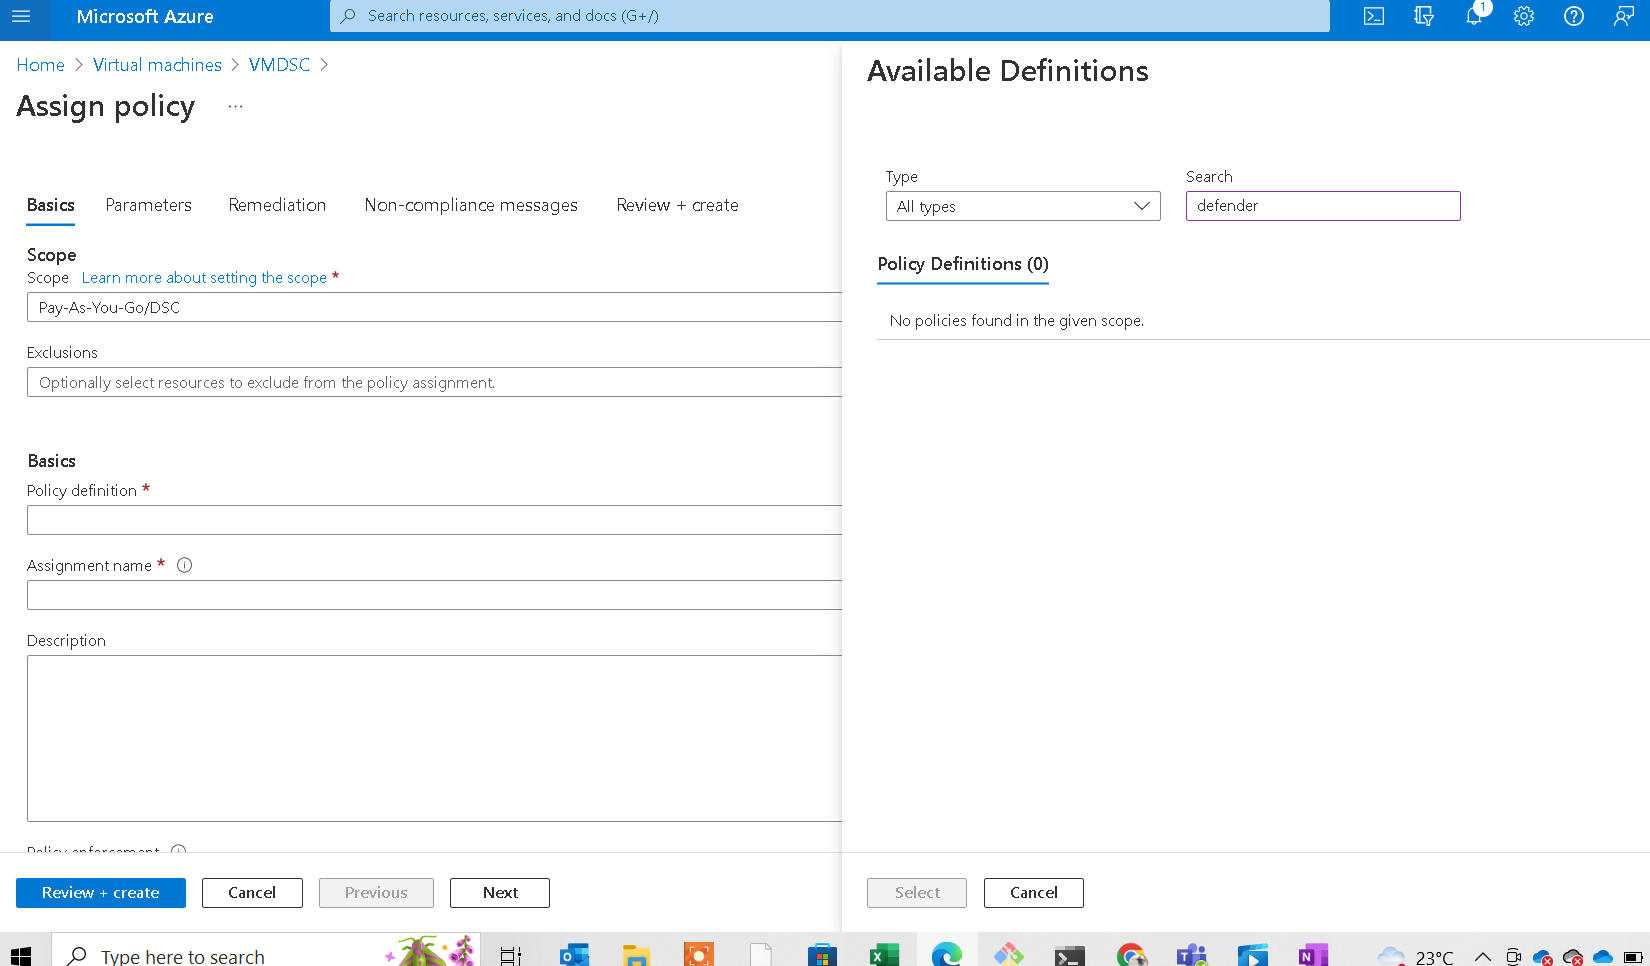Open portal settings gear
1650x966 pixels.
(1524, 16)
